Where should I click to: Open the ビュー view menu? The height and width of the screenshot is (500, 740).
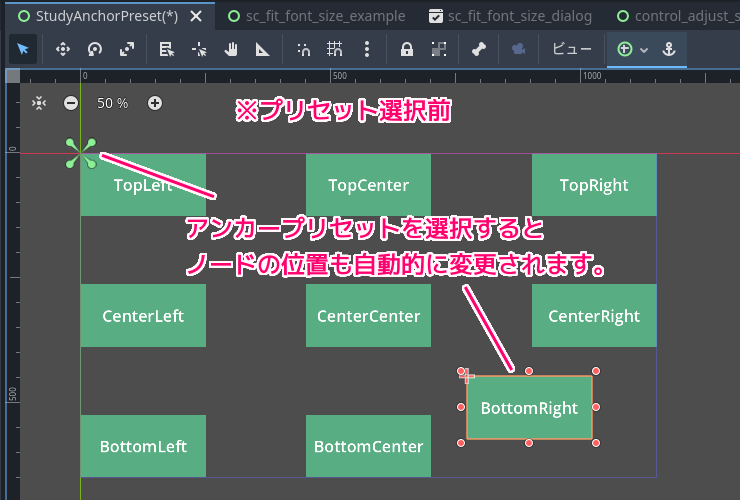pyautogui.click(x=572, y=49)
